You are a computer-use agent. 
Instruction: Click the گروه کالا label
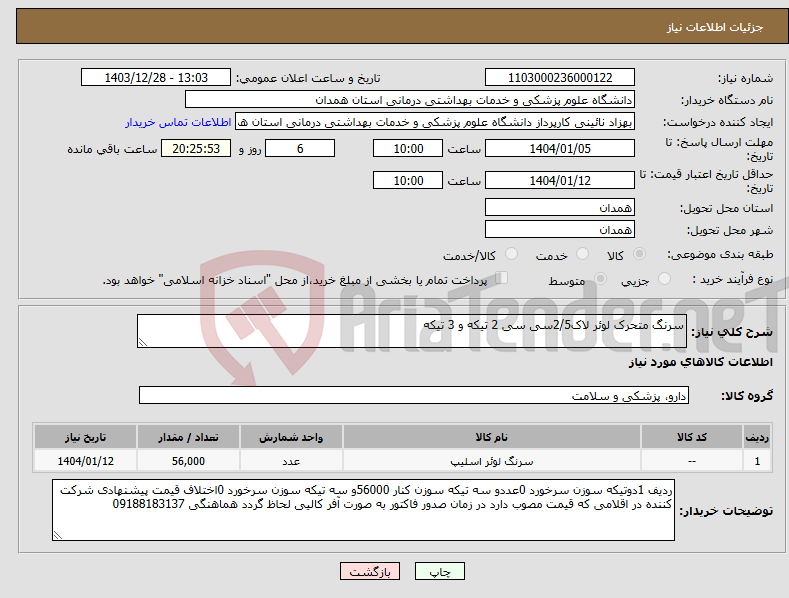[747, 396]
